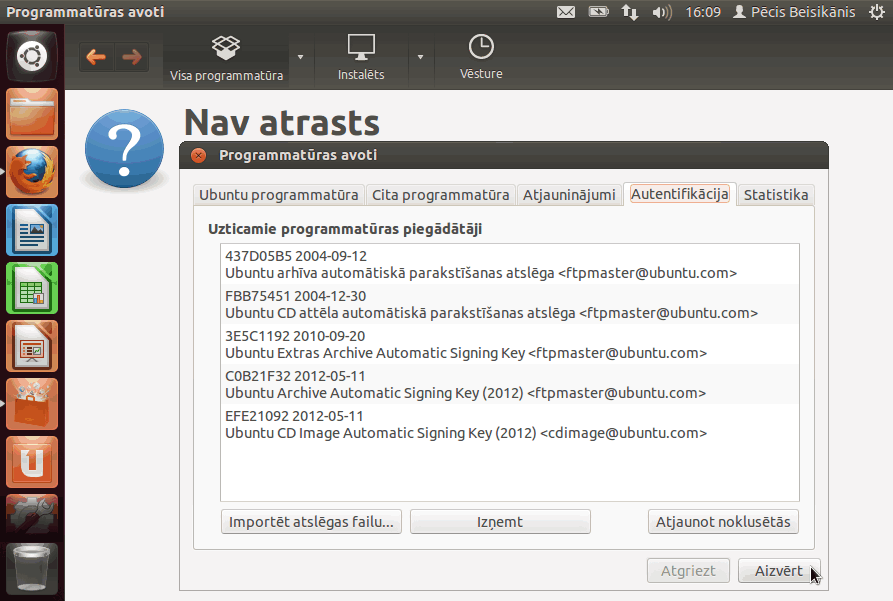Launch Firefox from the launcher
893x601 pixels.
click(32, 172)
